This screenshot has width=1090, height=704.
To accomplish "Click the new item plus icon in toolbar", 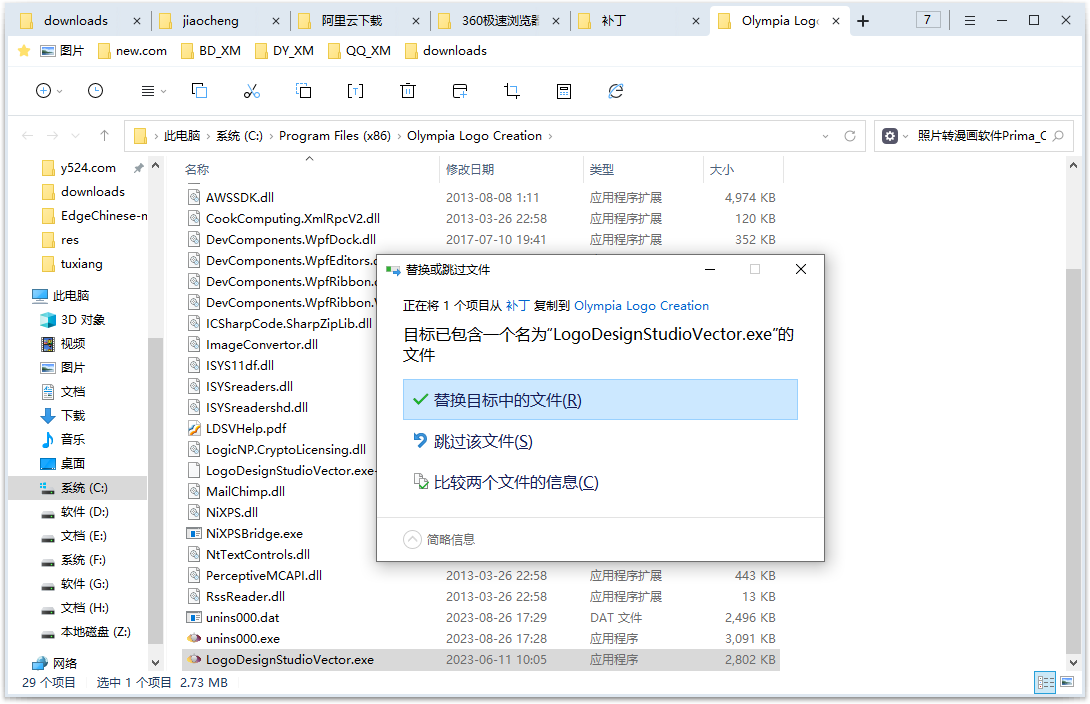I will click(x=43, y=91).
